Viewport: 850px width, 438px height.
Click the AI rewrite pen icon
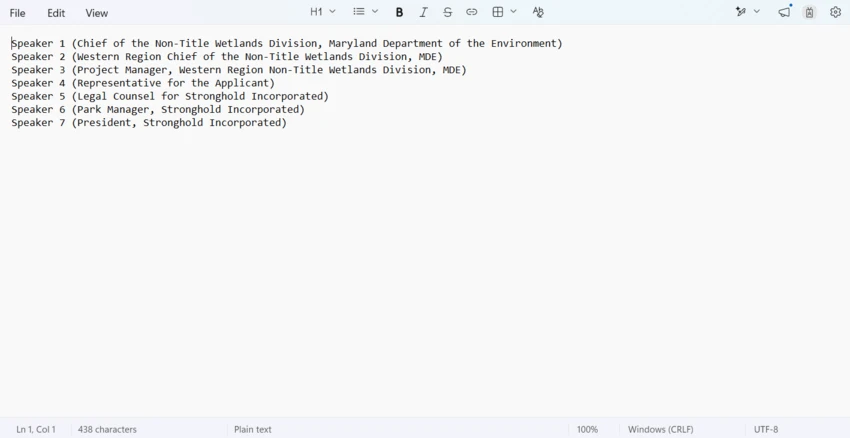coord(740,12)
